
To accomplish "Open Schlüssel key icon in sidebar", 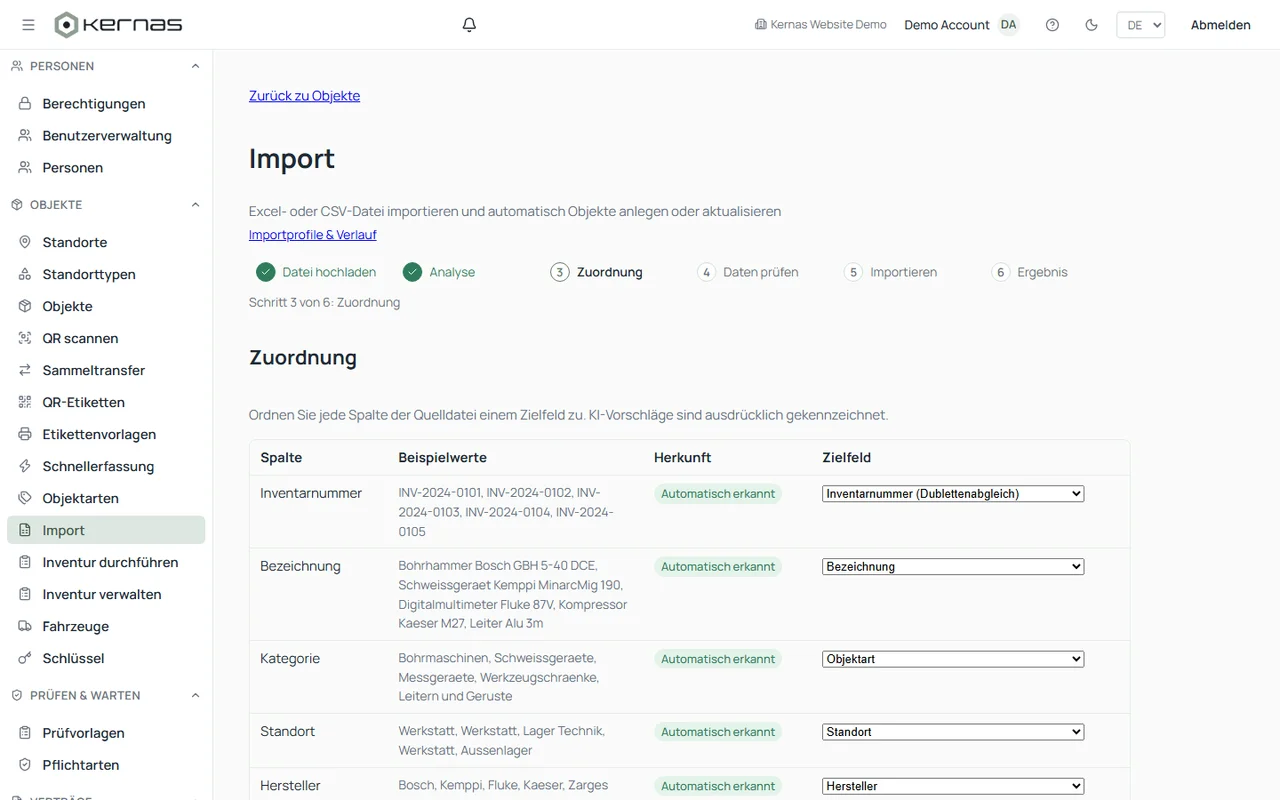I will (x=25, y=659).
